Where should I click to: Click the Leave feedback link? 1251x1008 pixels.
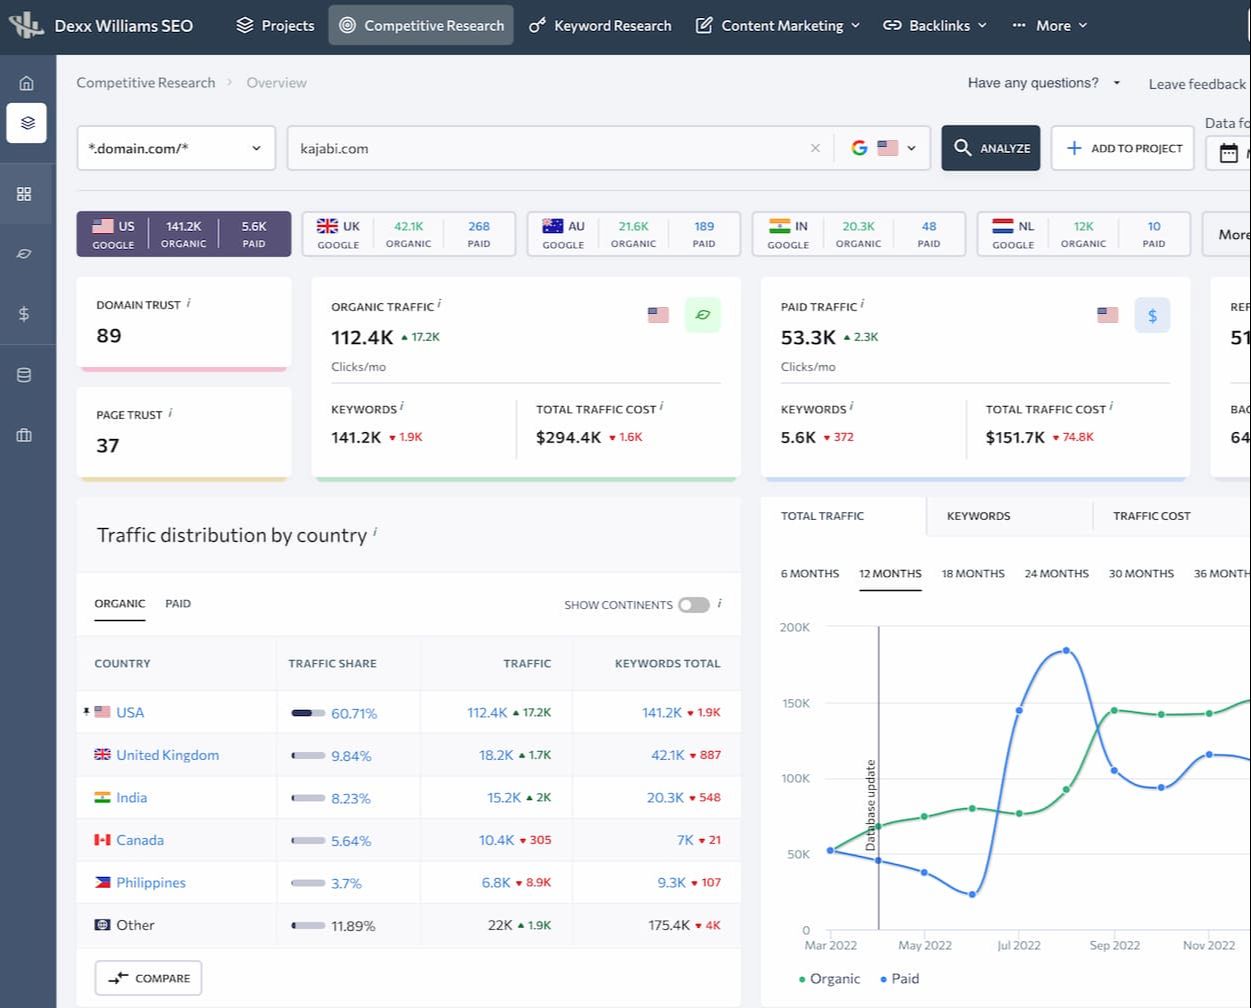coord(1197,84)
